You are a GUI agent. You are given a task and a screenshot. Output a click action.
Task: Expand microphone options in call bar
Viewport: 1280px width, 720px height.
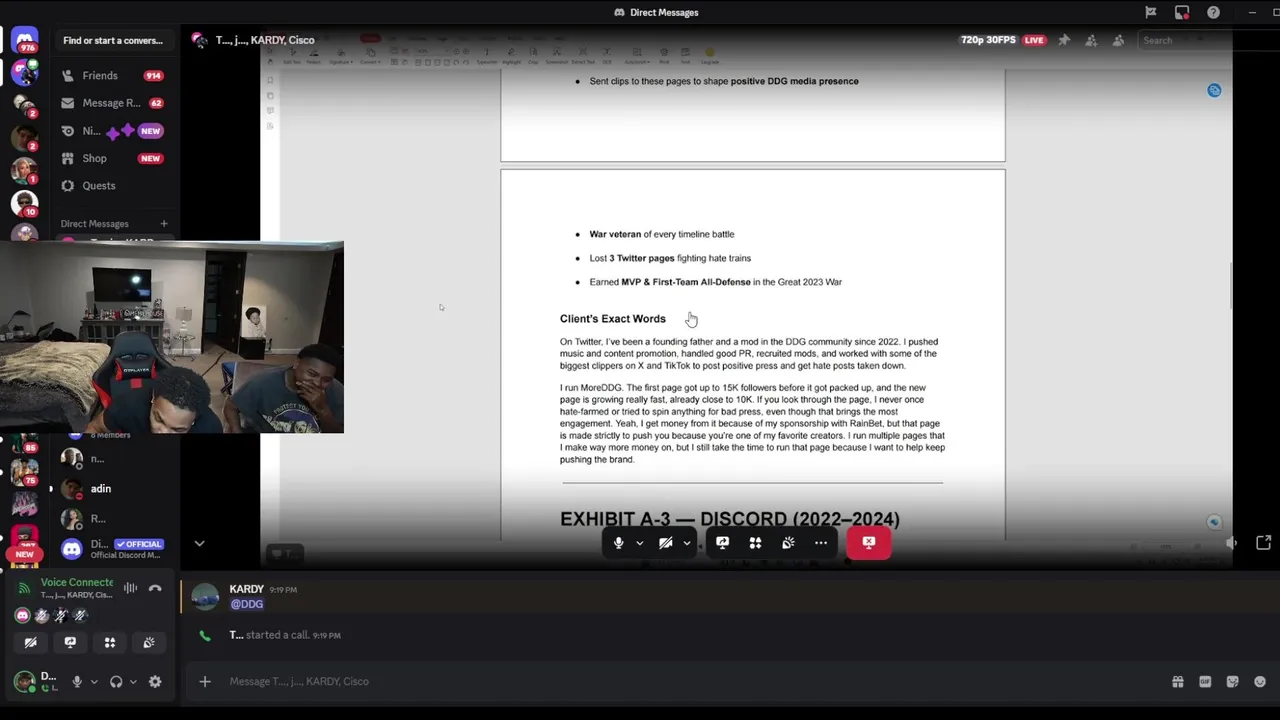(640, 543)
